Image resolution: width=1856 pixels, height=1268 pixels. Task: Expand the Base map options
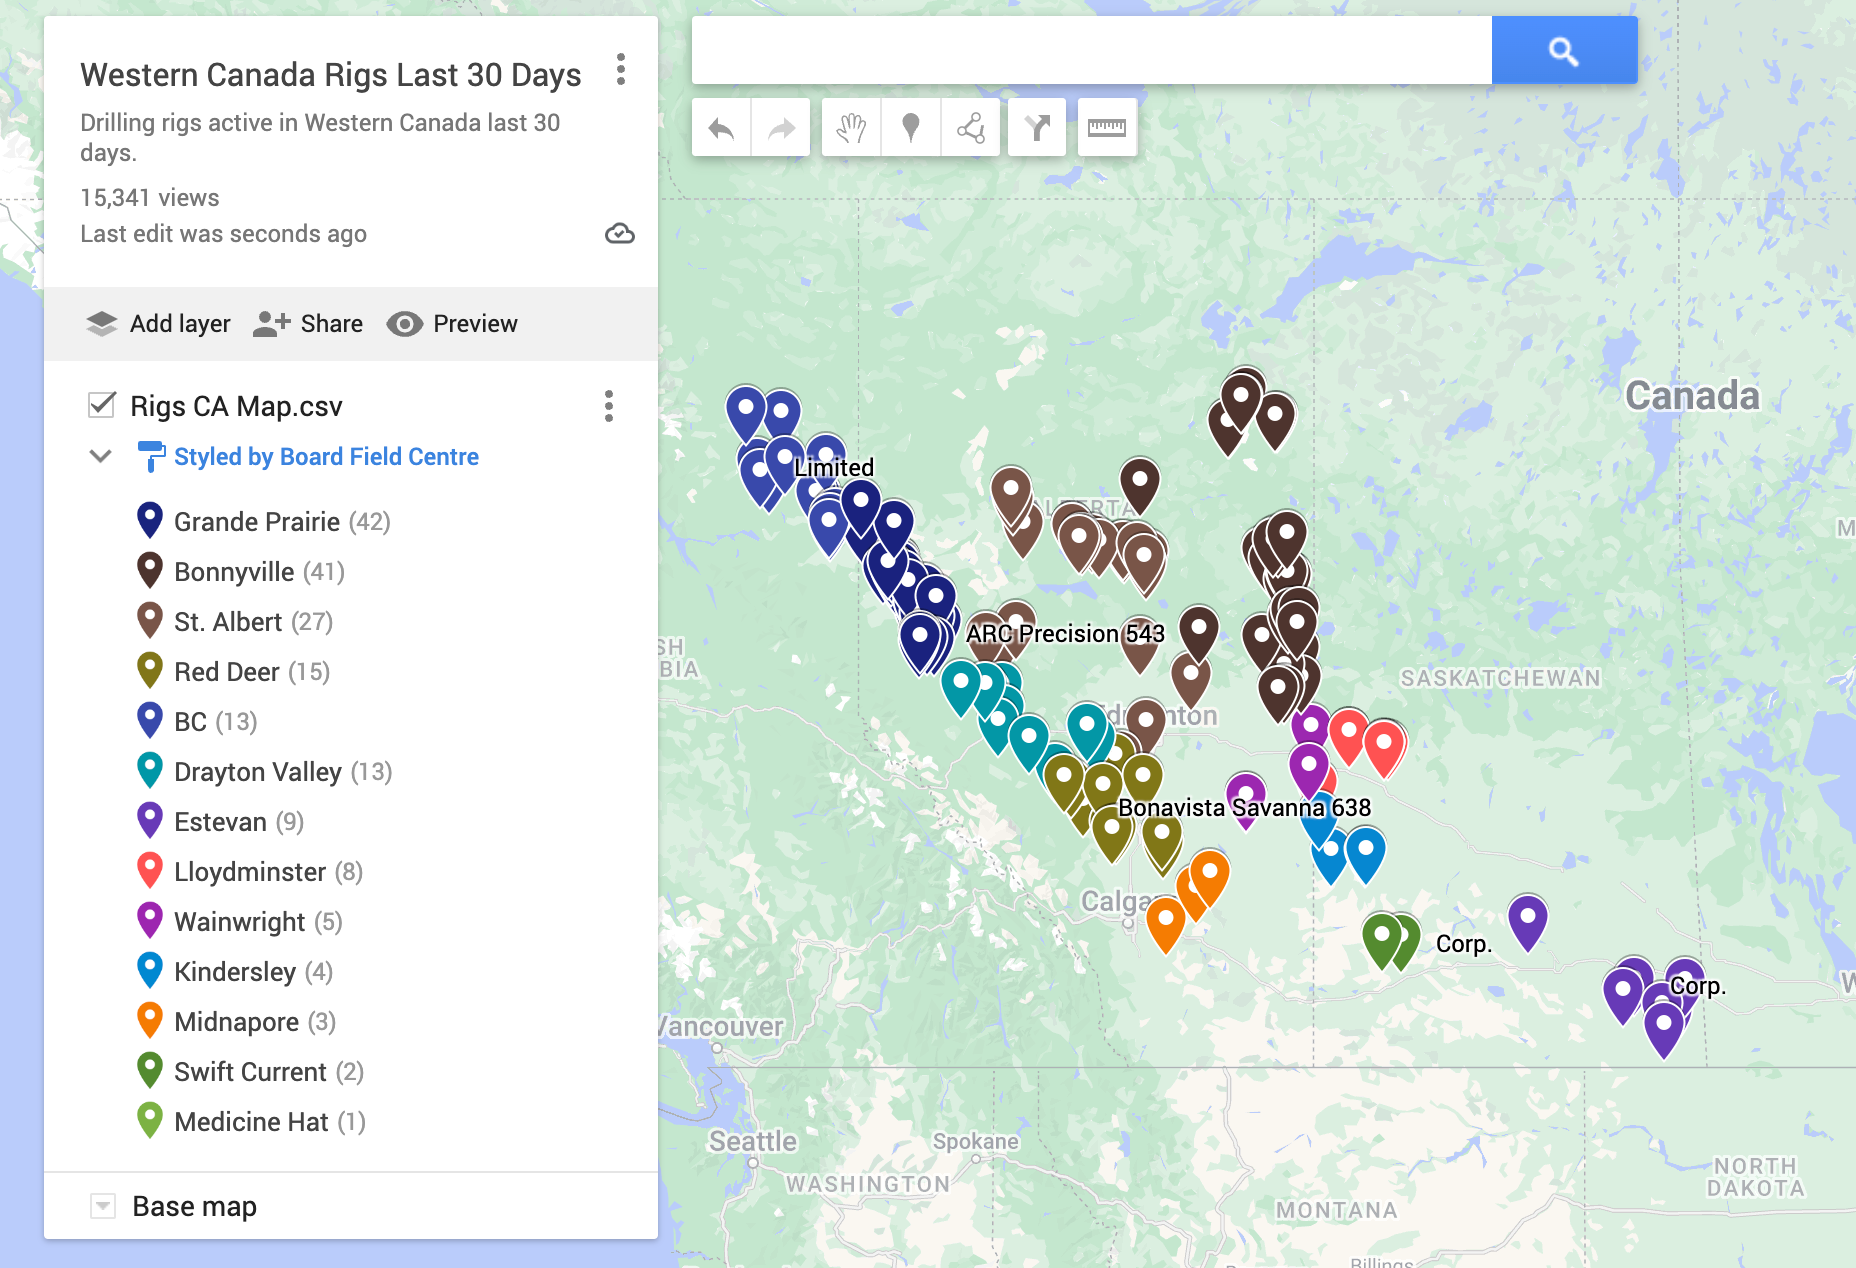tap(101, 1206)
